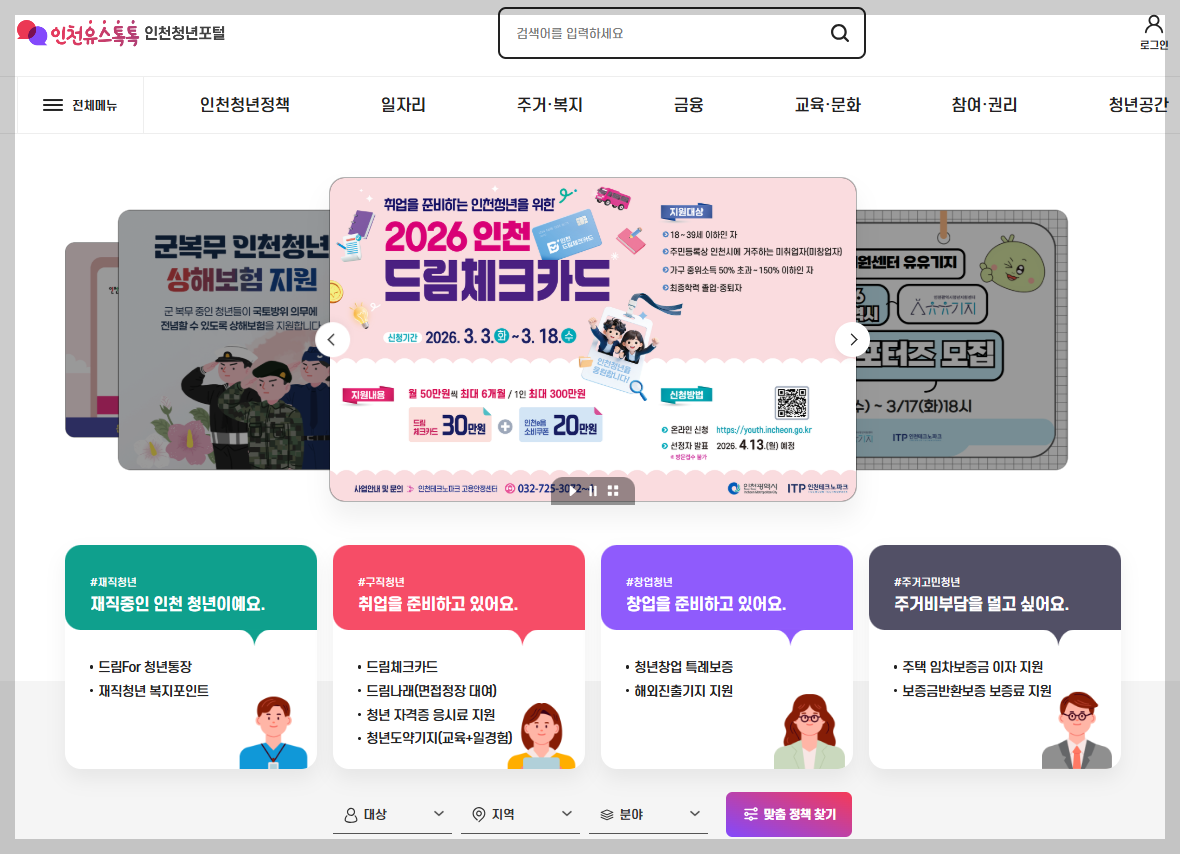Click the 맞춤 정책 찾기 button

click(788, 814)
